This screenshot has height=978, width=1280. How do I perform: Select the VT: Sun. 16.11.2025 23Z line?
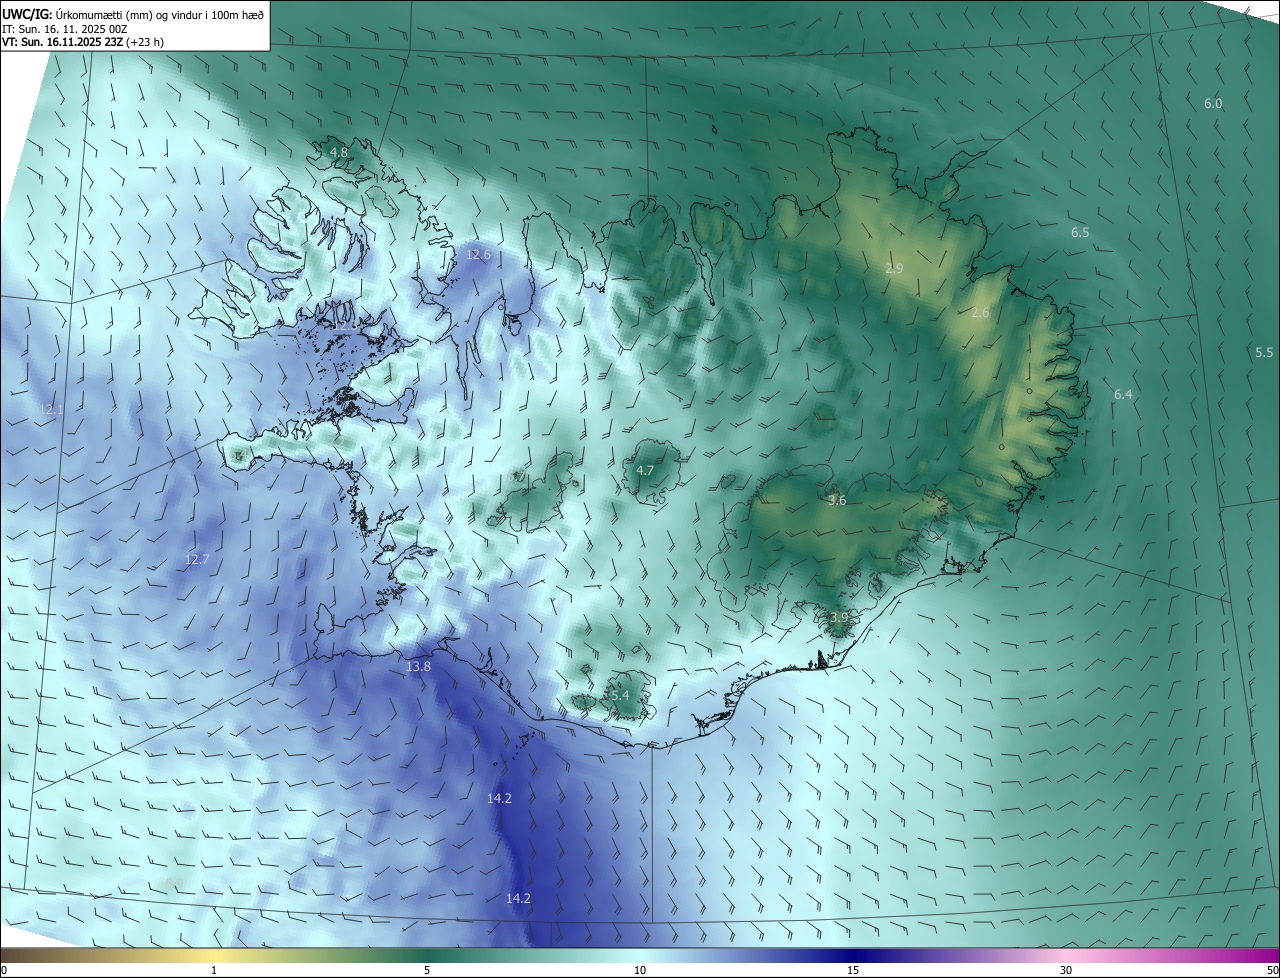tap(62, 42)
